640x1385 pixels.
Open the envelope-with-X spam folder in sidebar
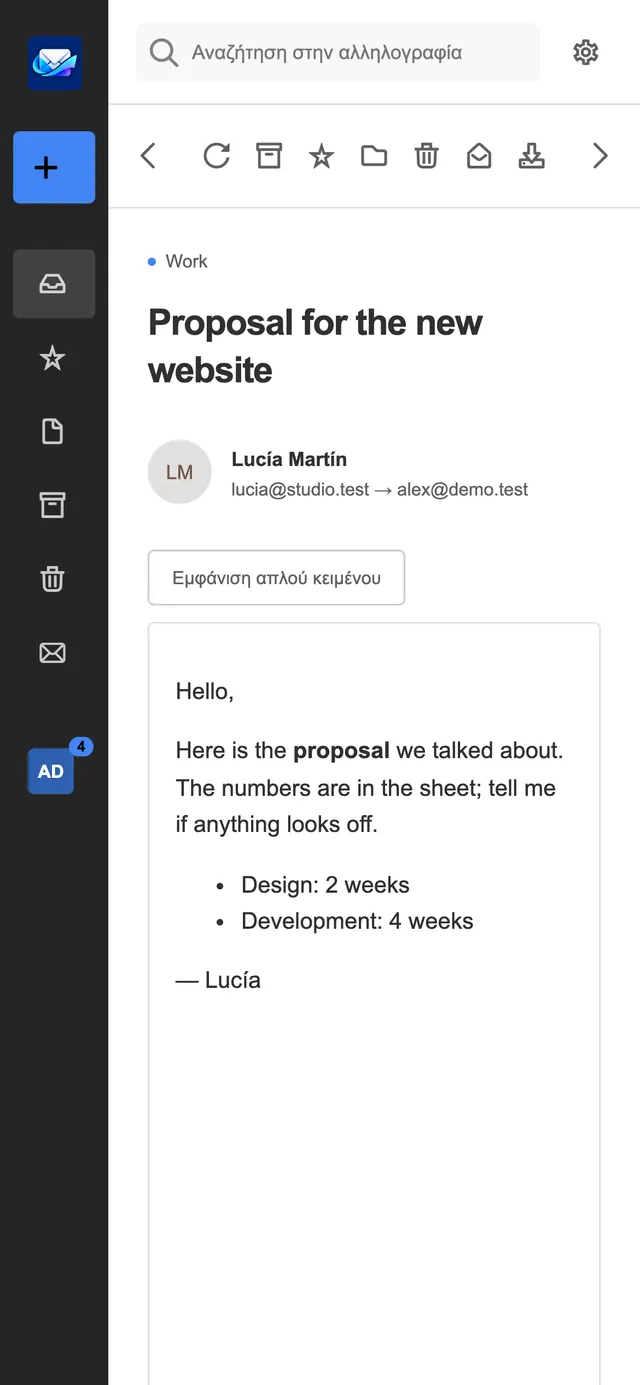point(52,653)
